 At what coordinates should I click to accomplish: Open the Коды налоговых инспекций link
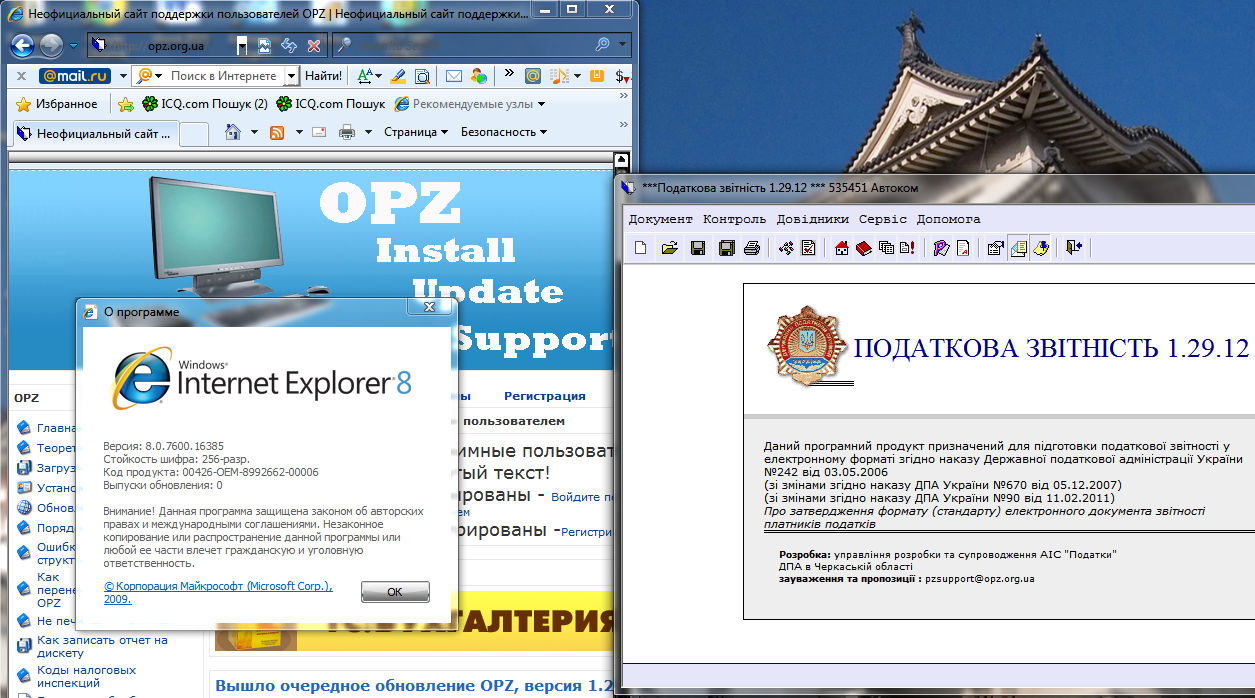[x=86, y=676]
